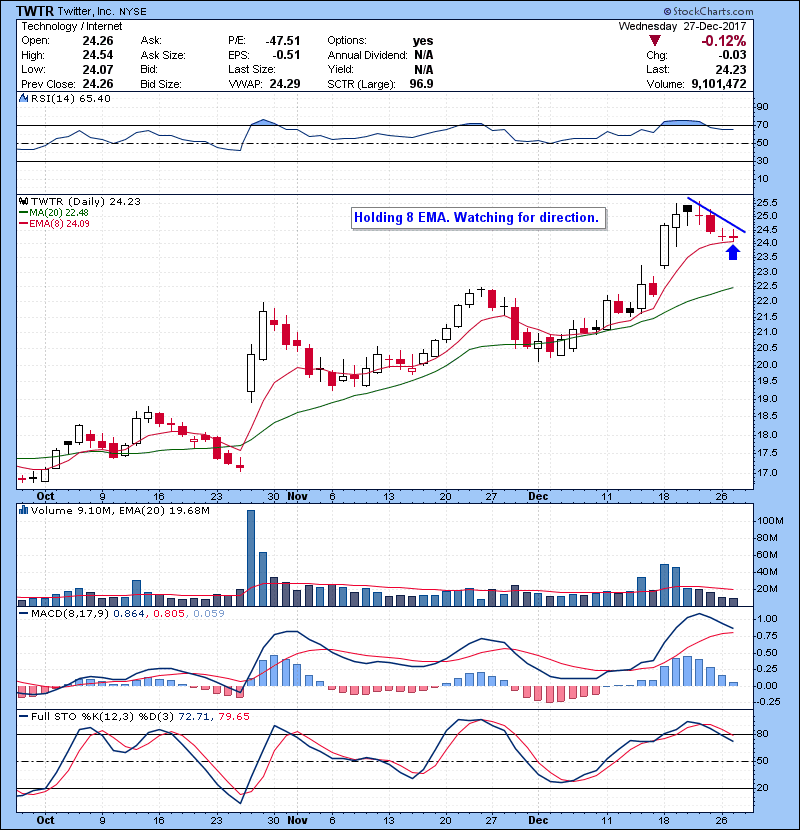This screenshot has width=800, height=830.
Task: Click the Open value 24.26
Action: (98, 41)
